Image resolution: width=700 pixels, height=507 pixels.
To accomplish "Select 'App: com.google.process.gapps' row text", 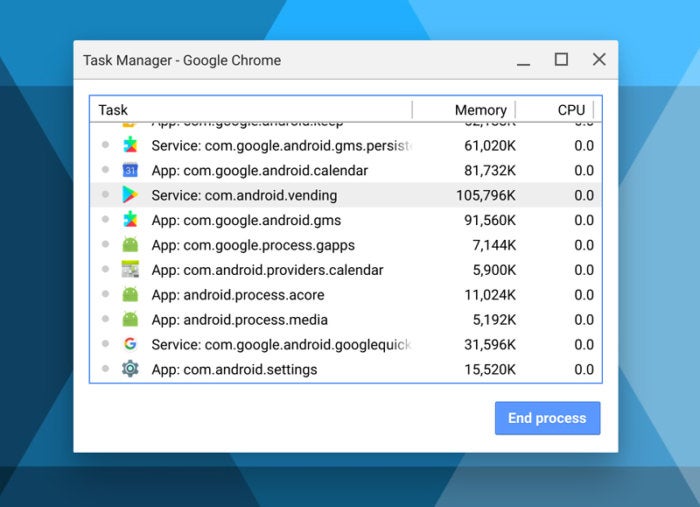I will tap(253, 245).
